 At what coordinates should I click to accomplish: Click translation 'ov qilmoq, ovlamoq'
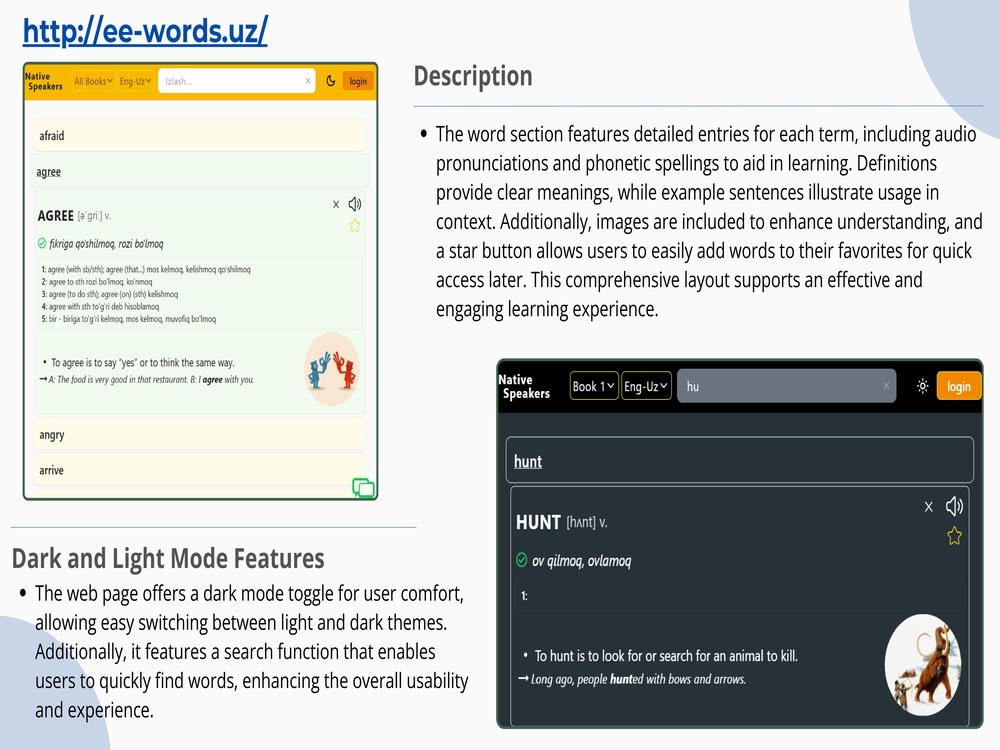click(x=582, y=561)
